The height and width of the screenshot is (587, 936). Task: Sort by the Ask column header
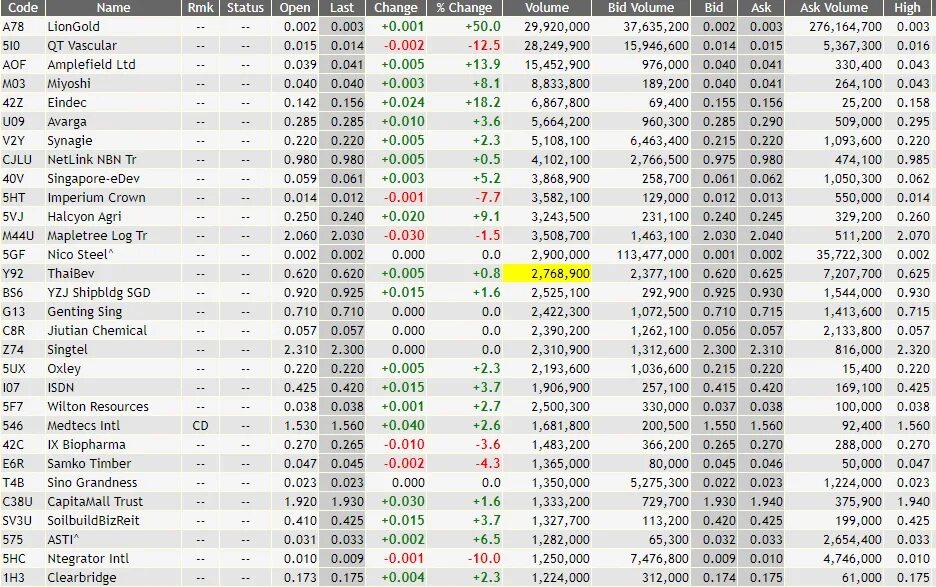[x=761, y=8]
